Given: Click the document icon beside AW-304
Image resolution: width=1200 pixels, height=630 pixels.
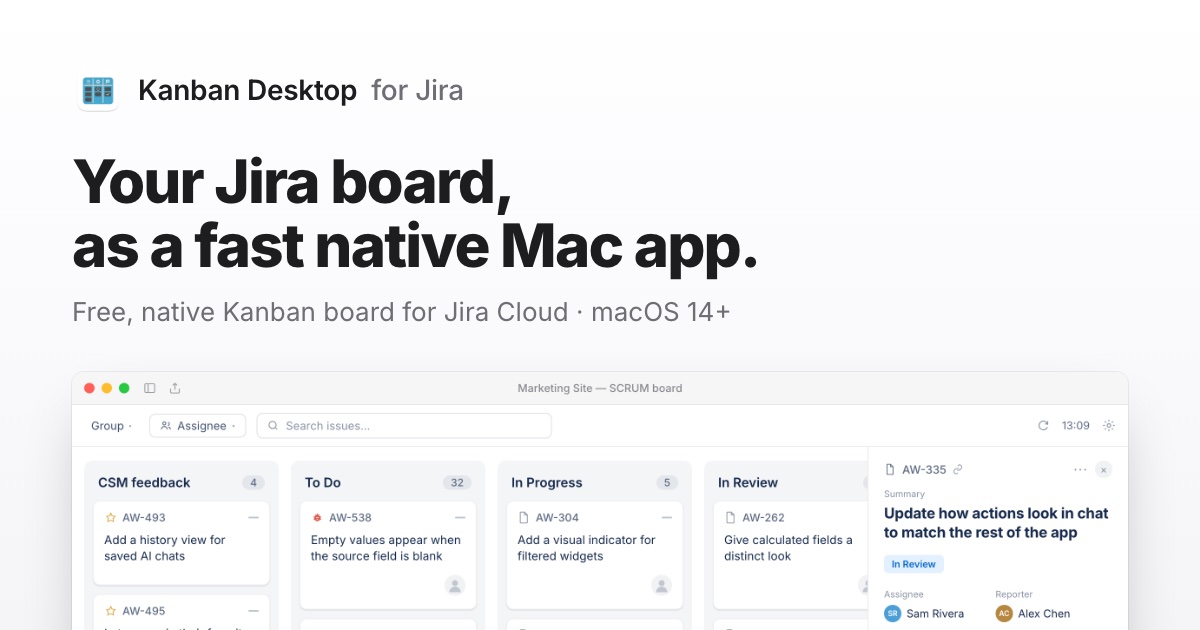Looking at the screenshot, I should pyautogui.click(x=524, y=518).
